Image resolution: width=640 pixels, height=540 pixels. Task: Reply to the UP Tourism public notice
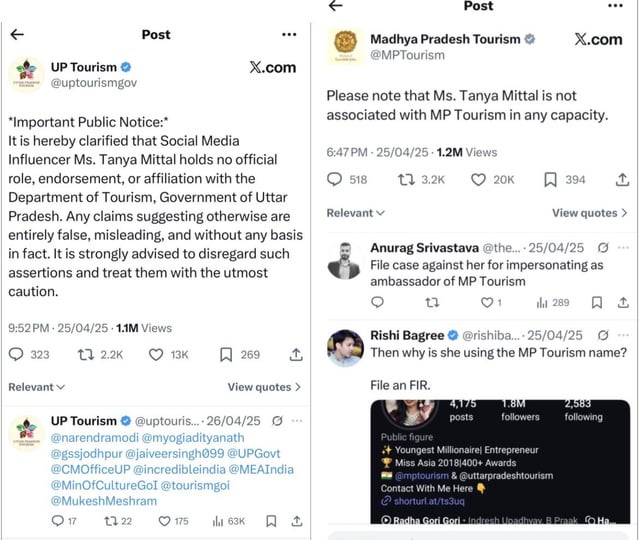pos(16,354)
